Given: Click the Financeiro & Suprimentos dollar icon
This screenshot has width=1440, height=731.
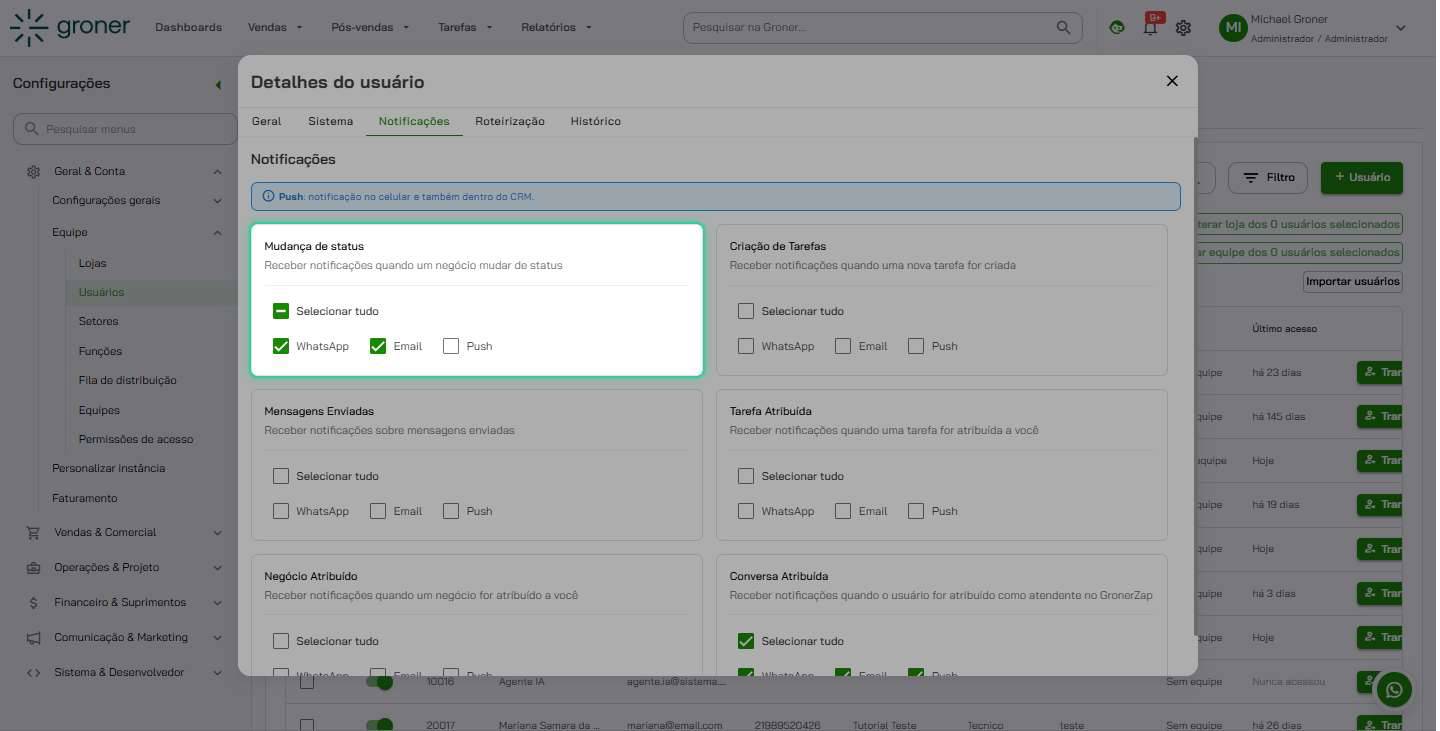Looking at the screenshot, I should pos(34,602).
